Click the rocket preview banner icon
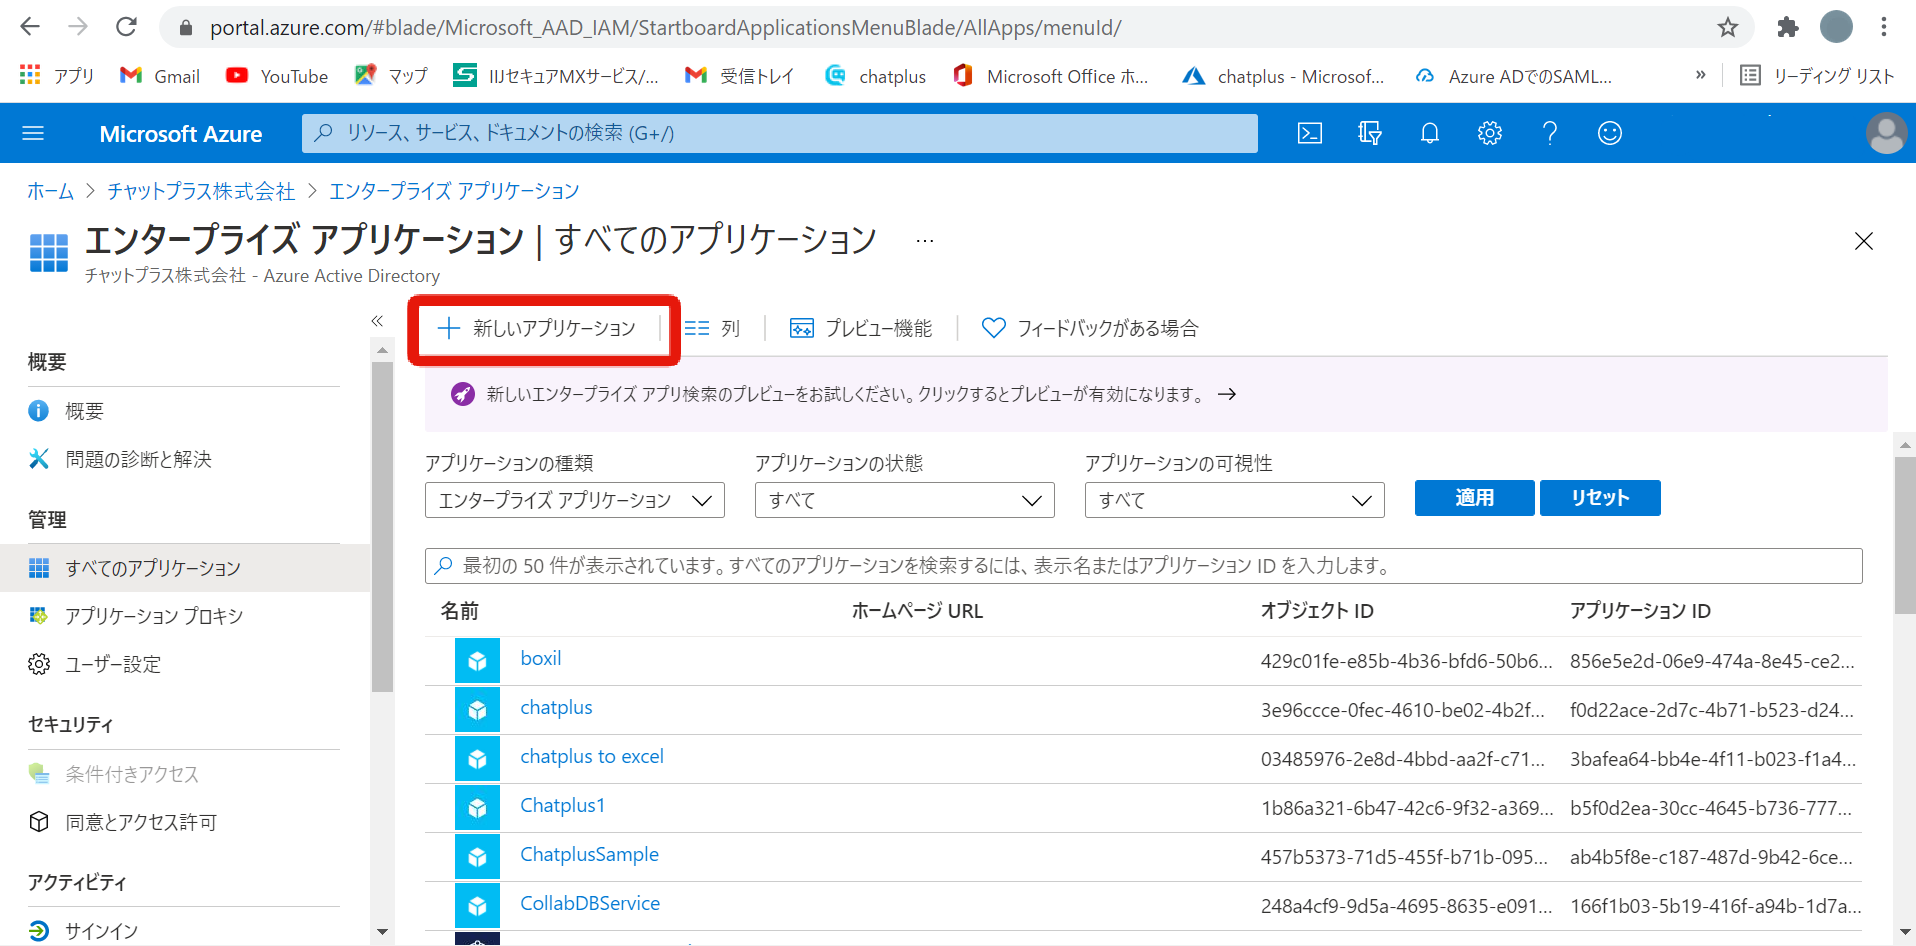The height and width of the screenshot is (946, 1916). pyautogui.click(x=462, y=394)
